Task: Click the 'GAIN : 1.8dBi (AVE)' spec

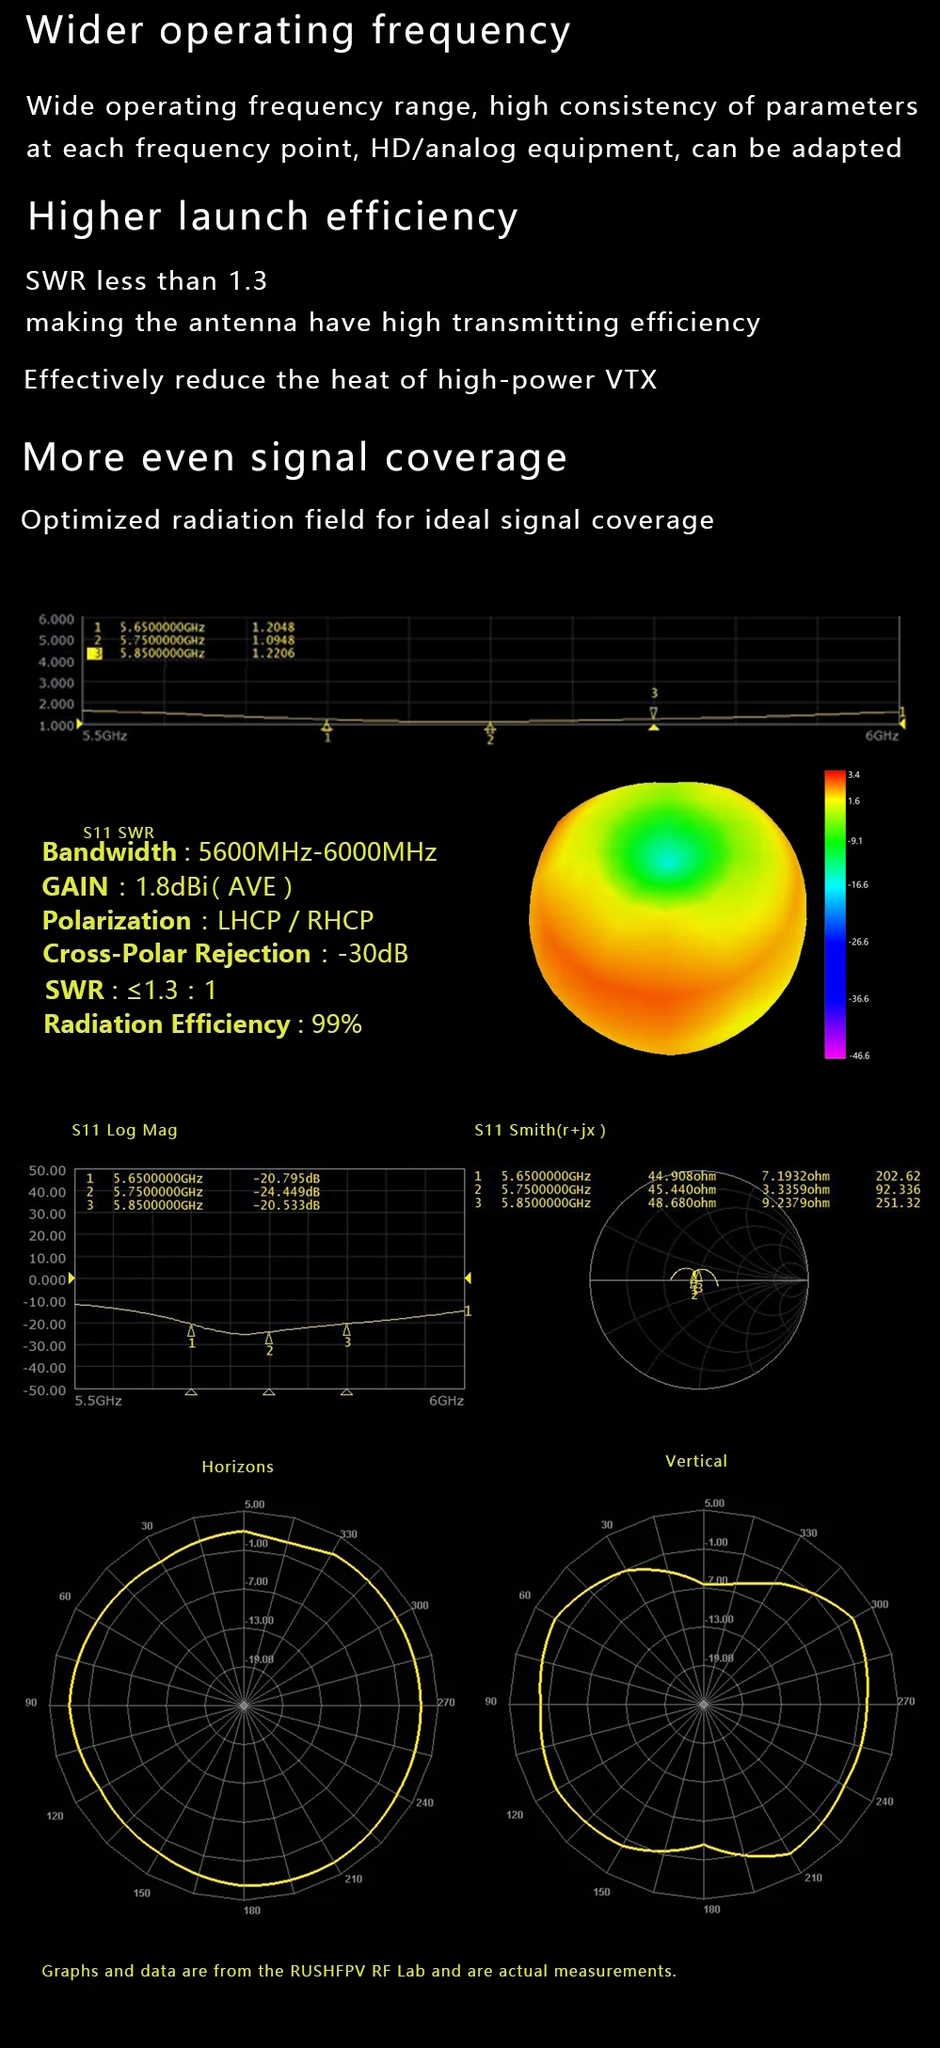Action: 167,887
